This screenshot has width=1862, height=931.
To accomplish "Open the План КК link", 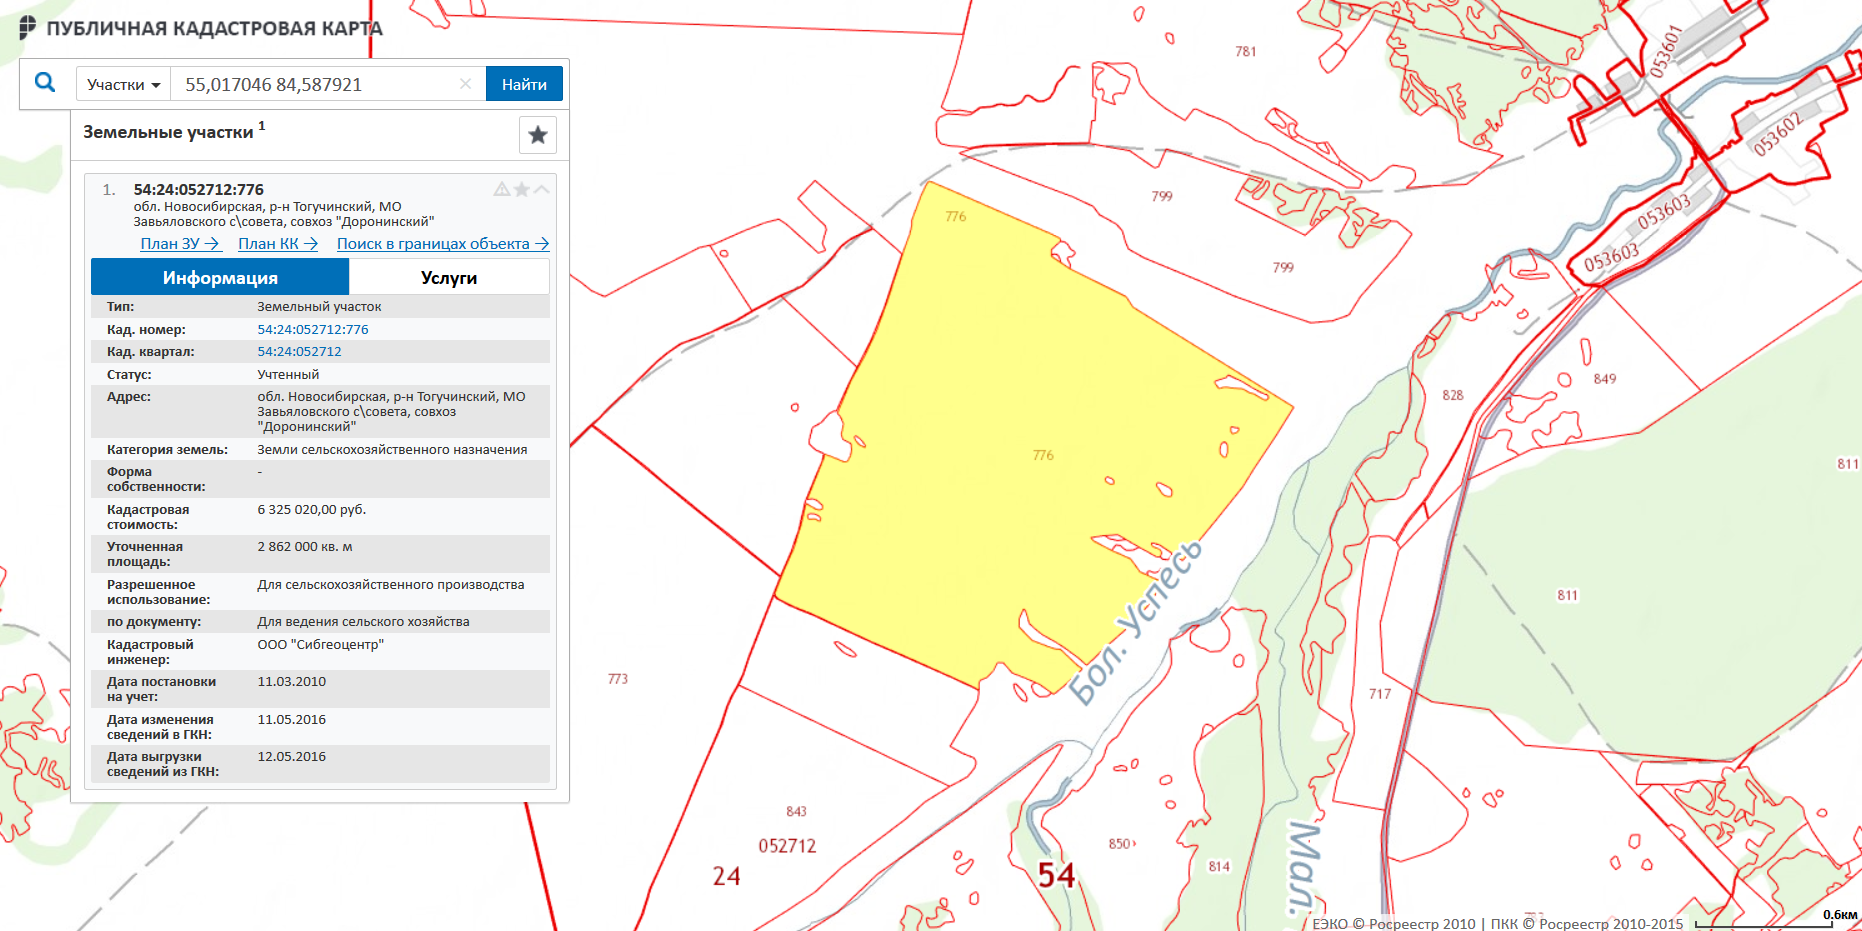I will 277,244.
